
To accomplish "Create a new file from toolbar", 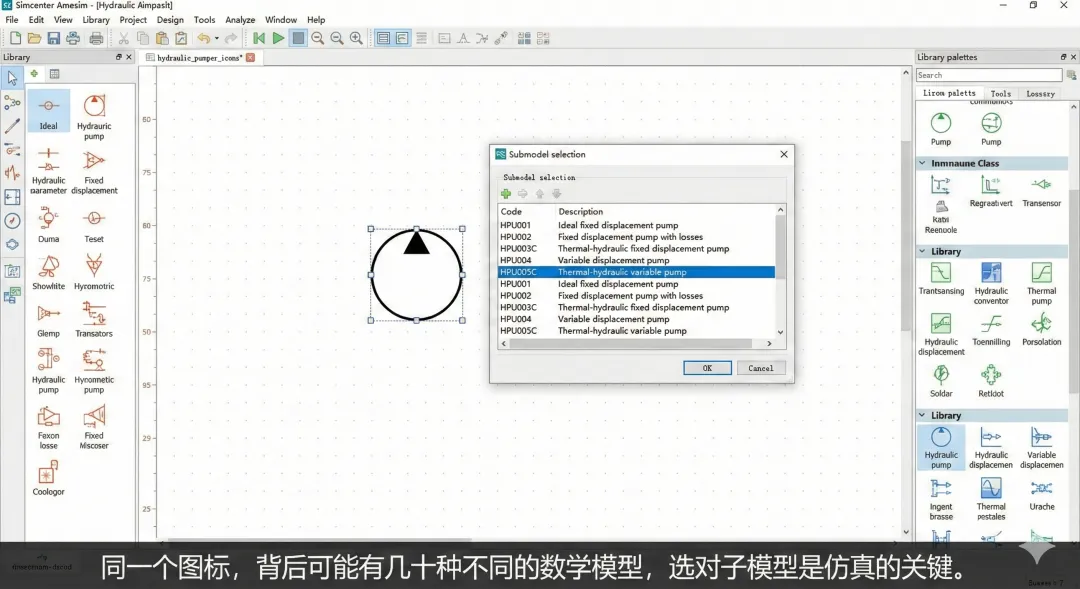I will coord(15,39).
